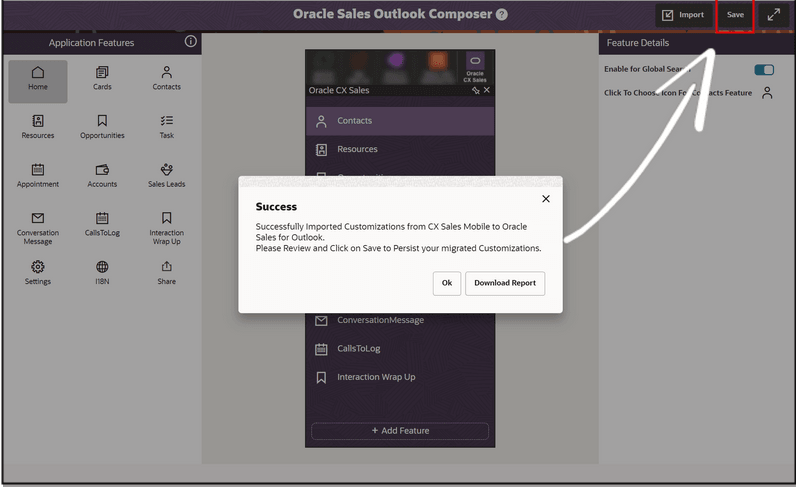Select Contacts row in preview pane

pos(400,121)
